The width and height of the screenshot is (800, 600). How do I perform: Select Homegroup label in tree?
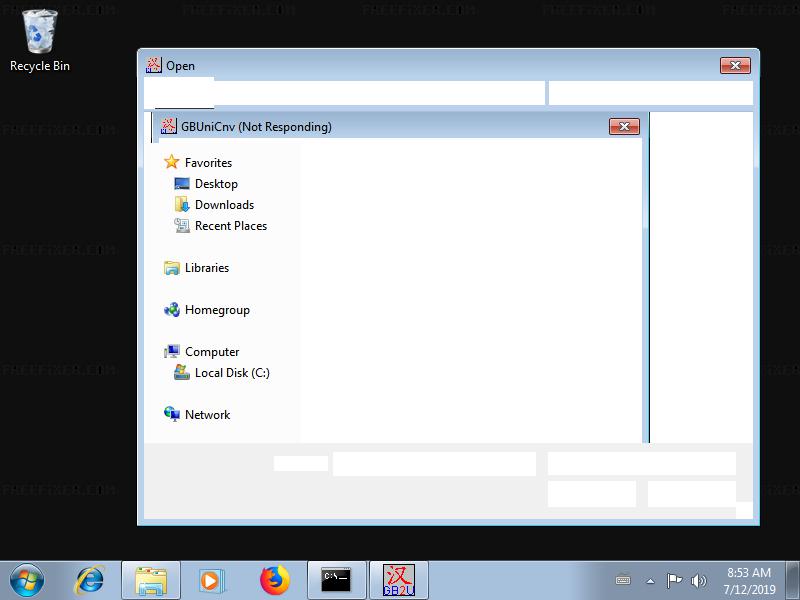click(x=217, y=310)
